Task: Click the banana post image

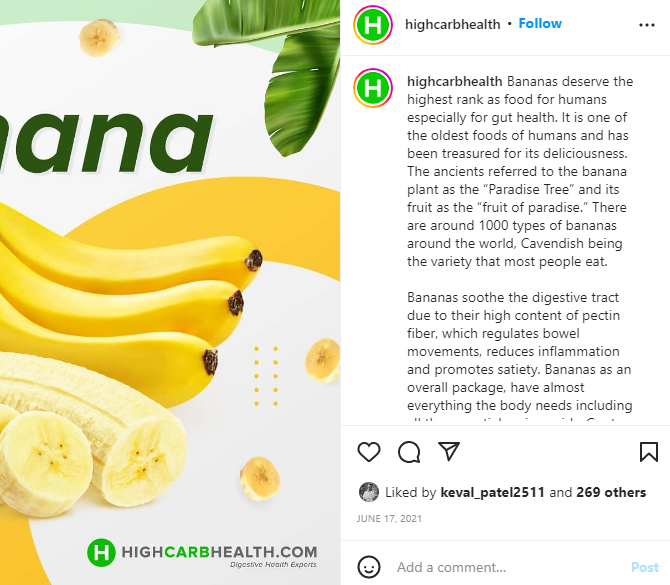Action: 170,292
